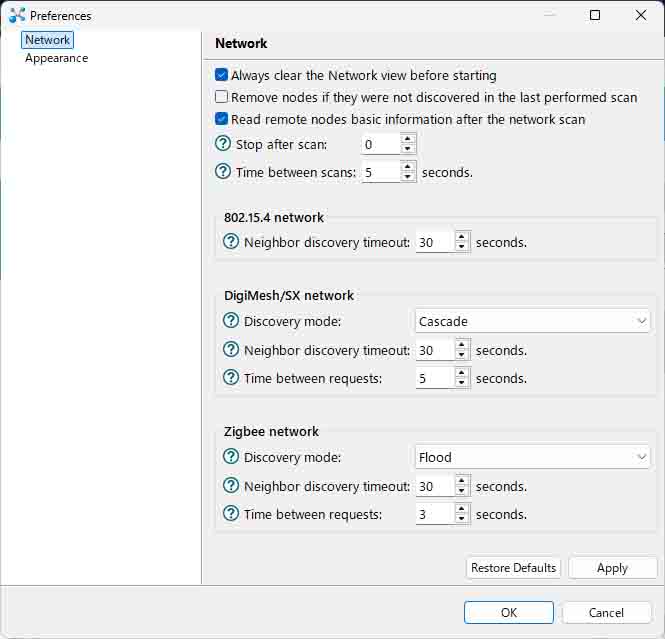Select Network in the preferences tree
This screenshot has height=639, width=665.
pyautogui.click(x=47, y=40)
